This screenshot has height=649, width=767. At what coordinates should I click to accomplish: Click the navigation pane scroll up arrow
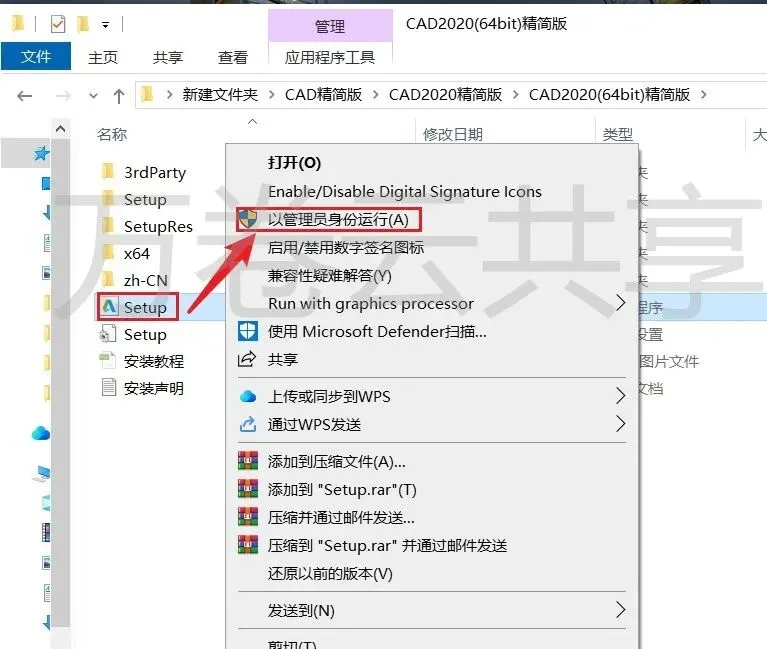(61, 129)
